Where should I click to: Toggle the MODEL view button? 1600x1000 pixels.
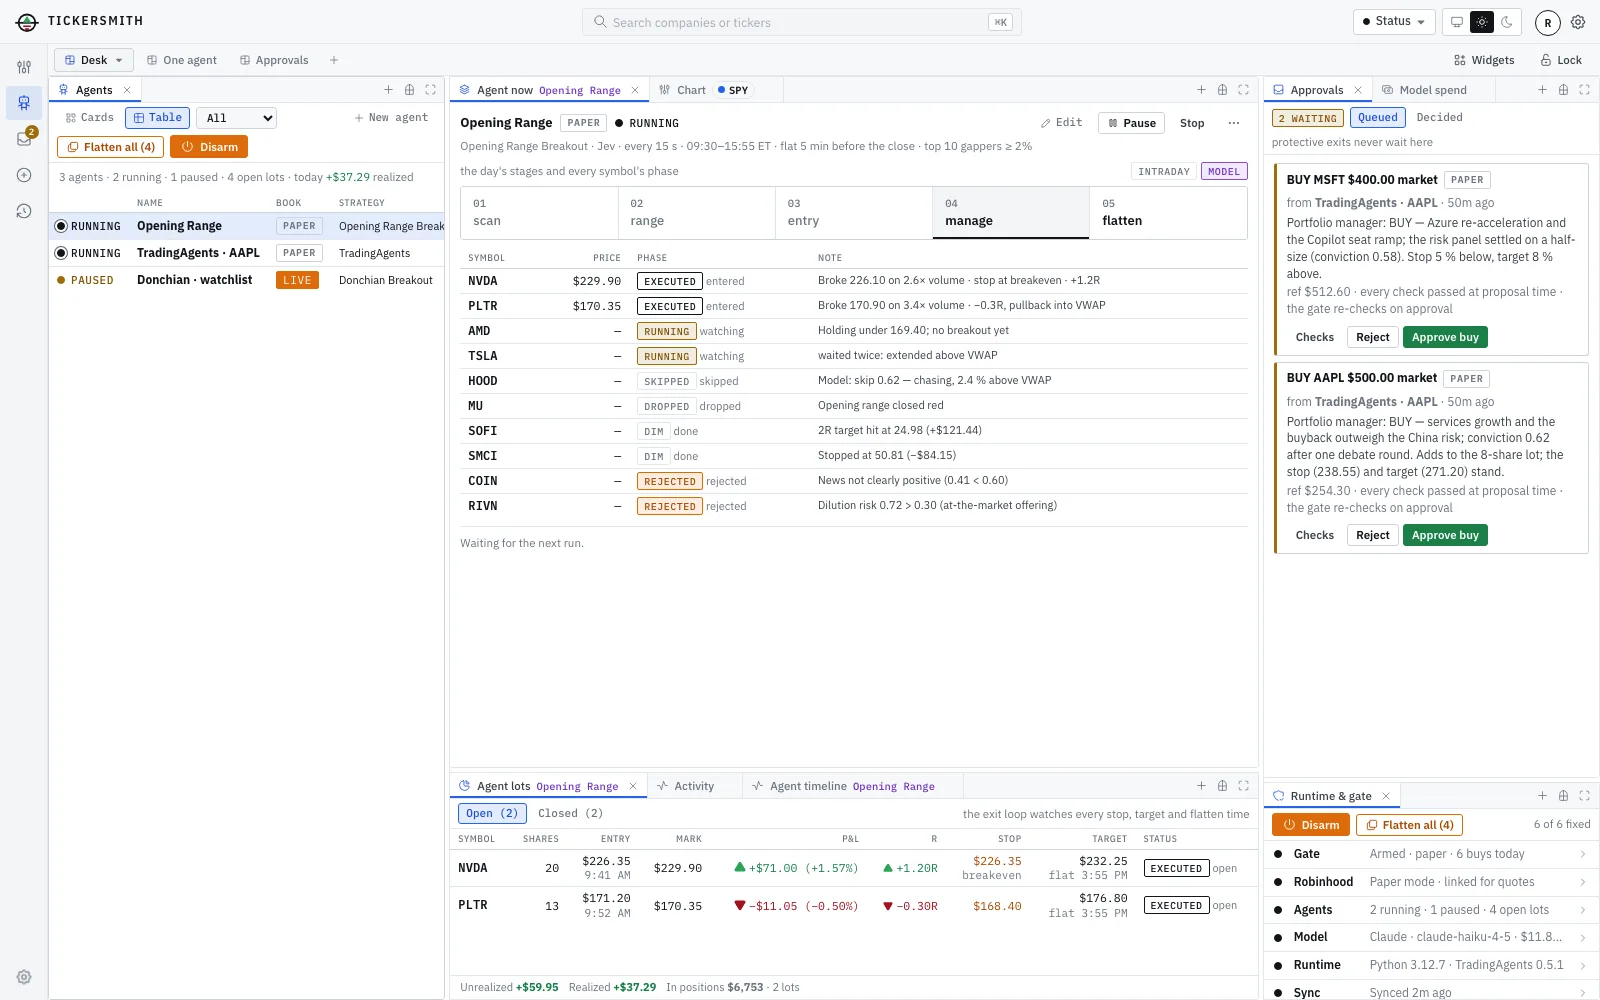(1224, 171)
